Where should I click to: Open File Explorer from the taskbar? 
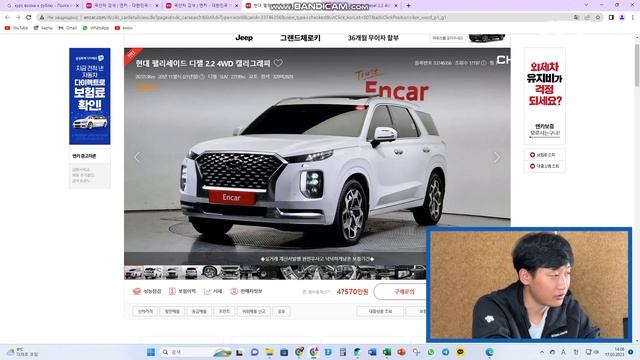click(x=269, y=352)
